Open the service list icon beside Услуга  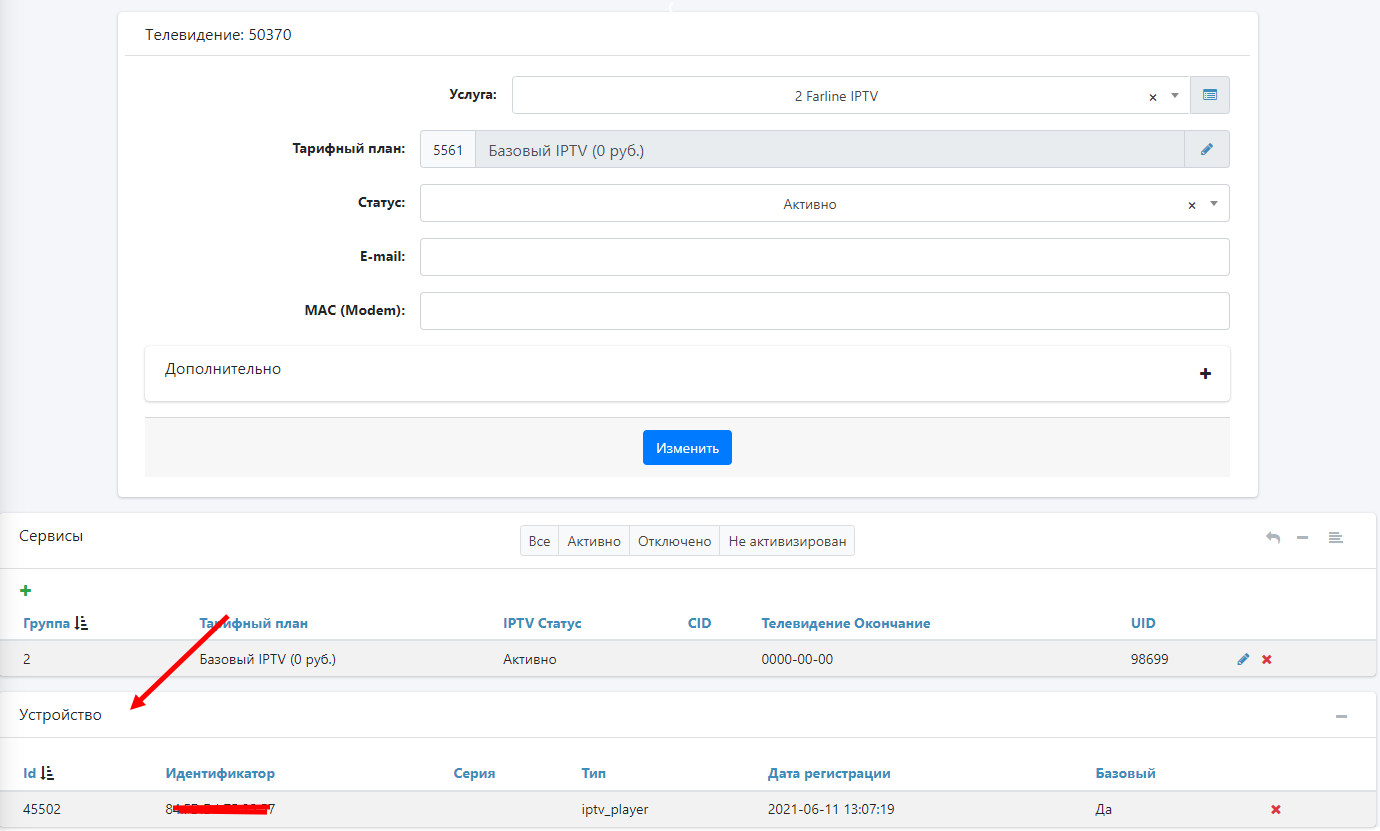(1210, 96)
